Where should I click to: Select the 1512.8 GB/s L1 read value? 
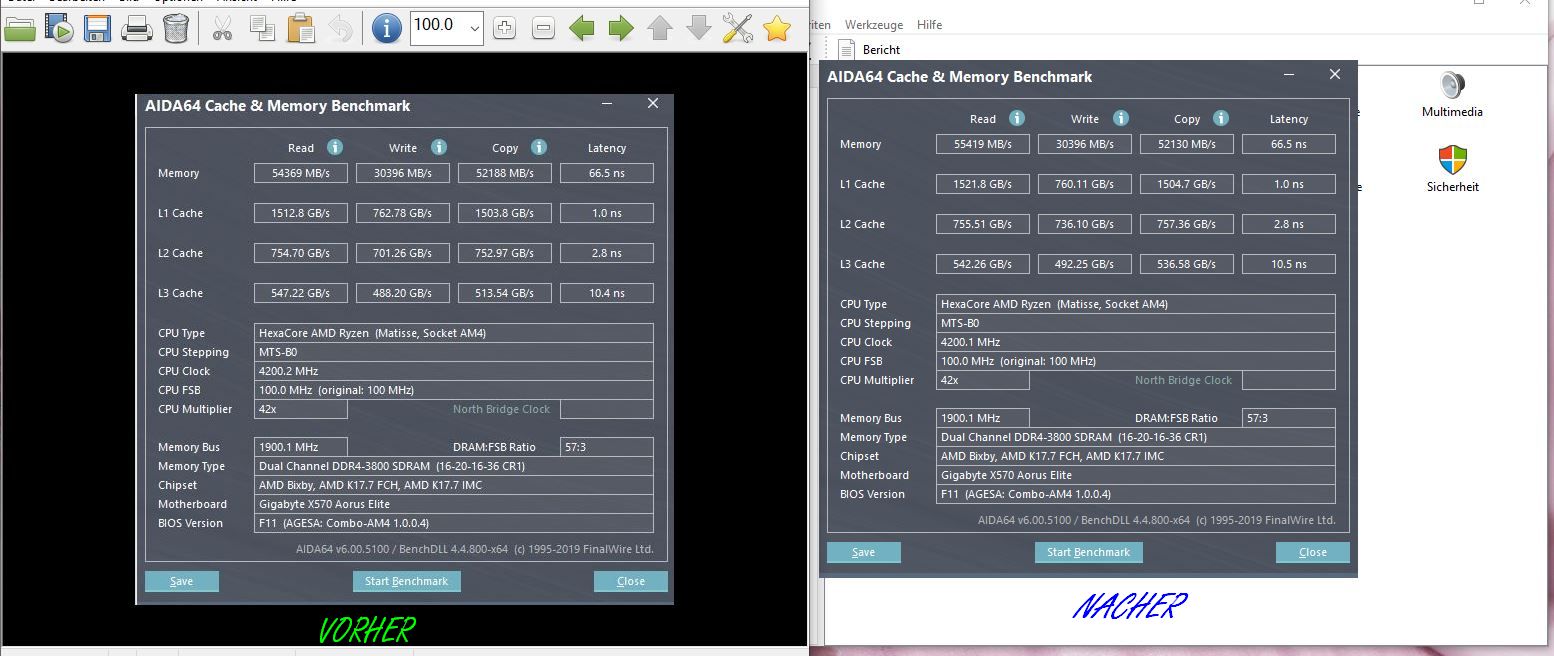click(301, 213)
